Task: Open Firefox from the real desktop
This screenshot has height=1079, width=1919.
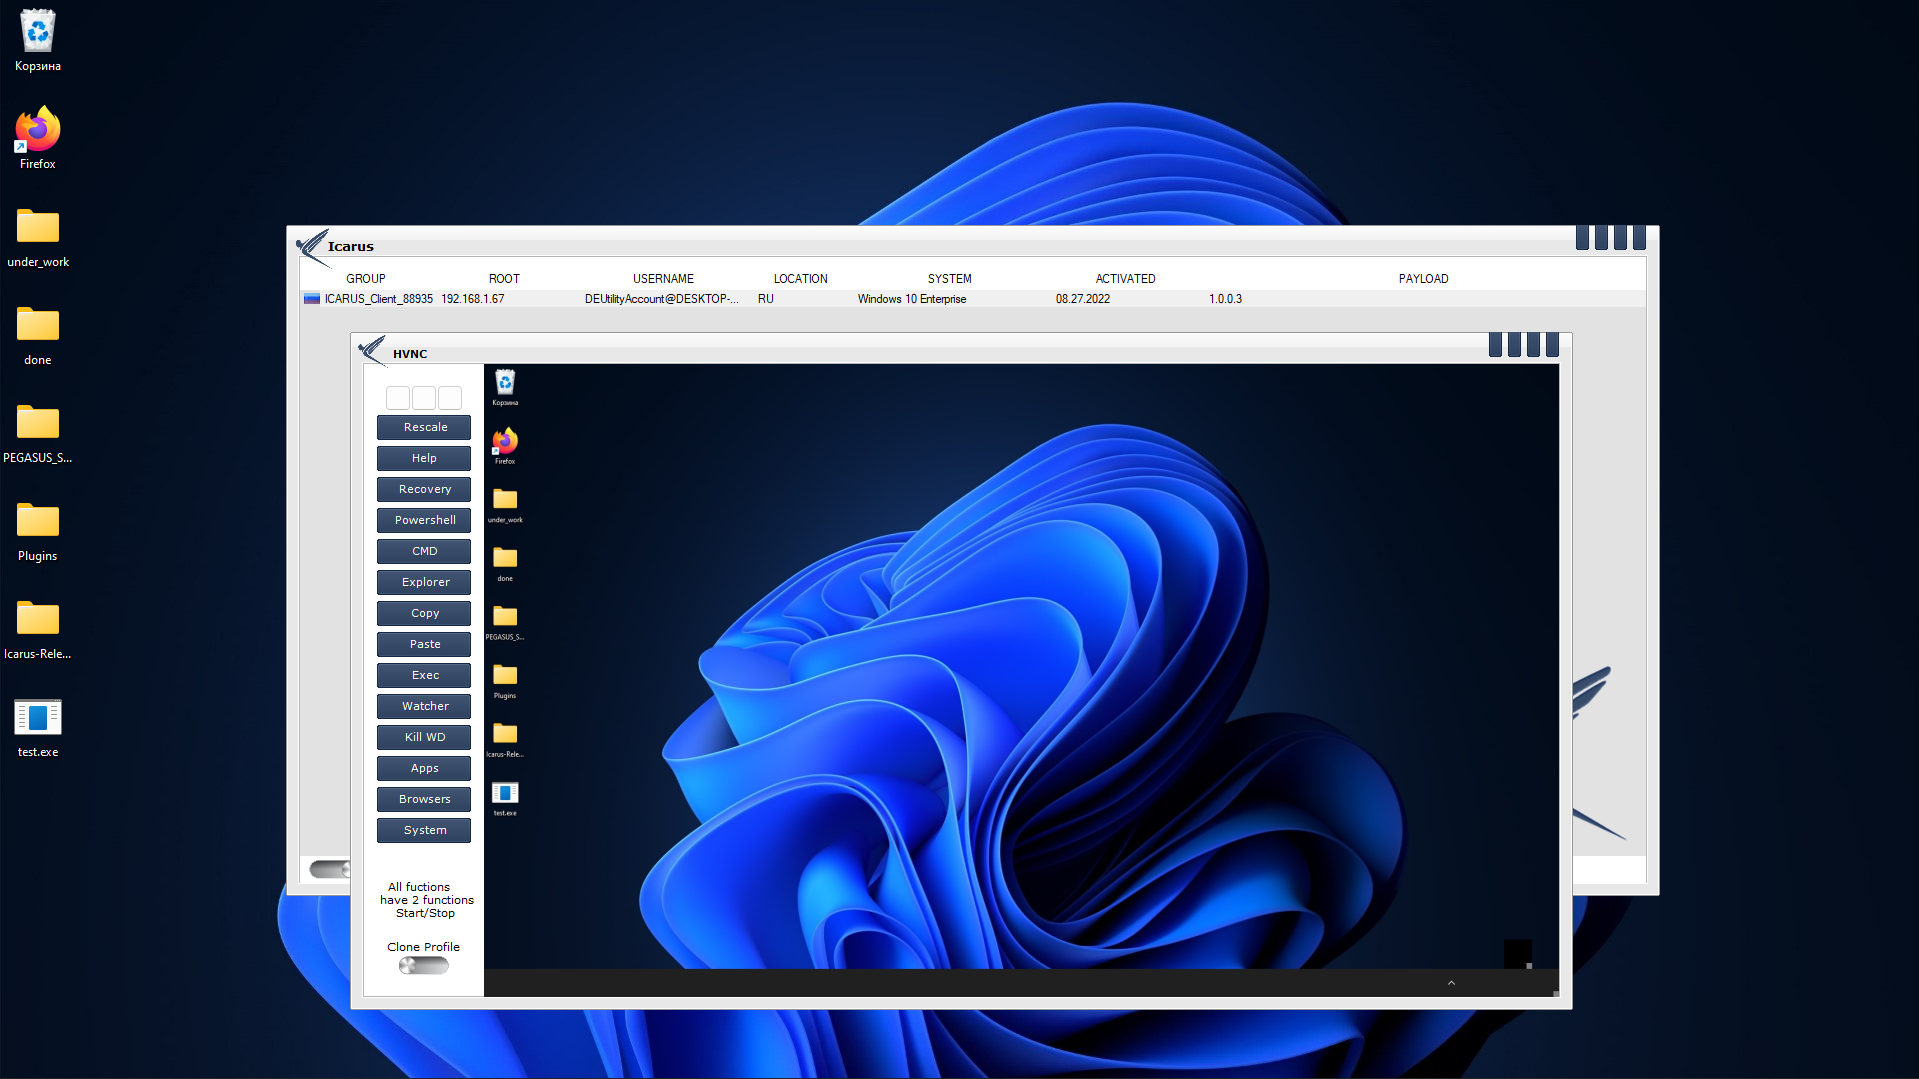Action: click(x=37, y=130)
